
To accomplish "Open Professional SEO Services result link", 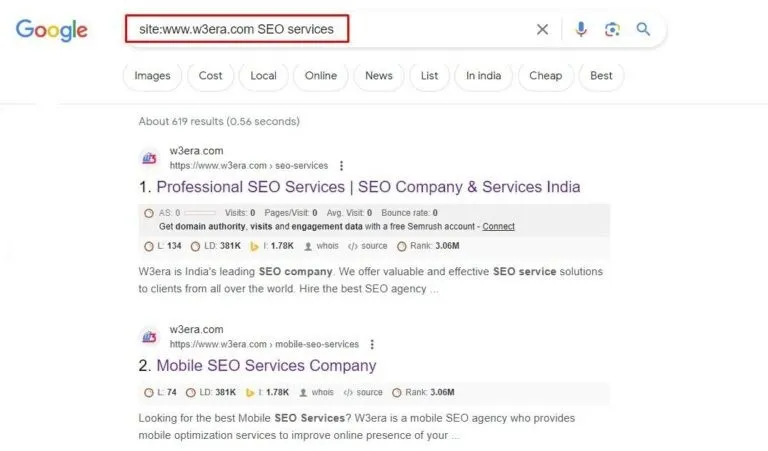I will point(368,187).
